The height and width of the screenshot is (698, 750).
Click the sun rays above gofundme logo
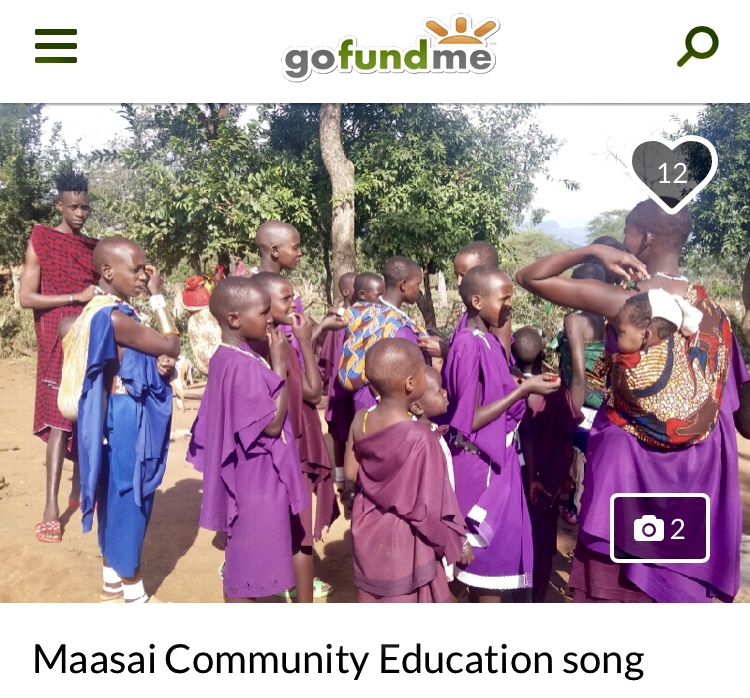pyautogui.click(x=461, y=30)
